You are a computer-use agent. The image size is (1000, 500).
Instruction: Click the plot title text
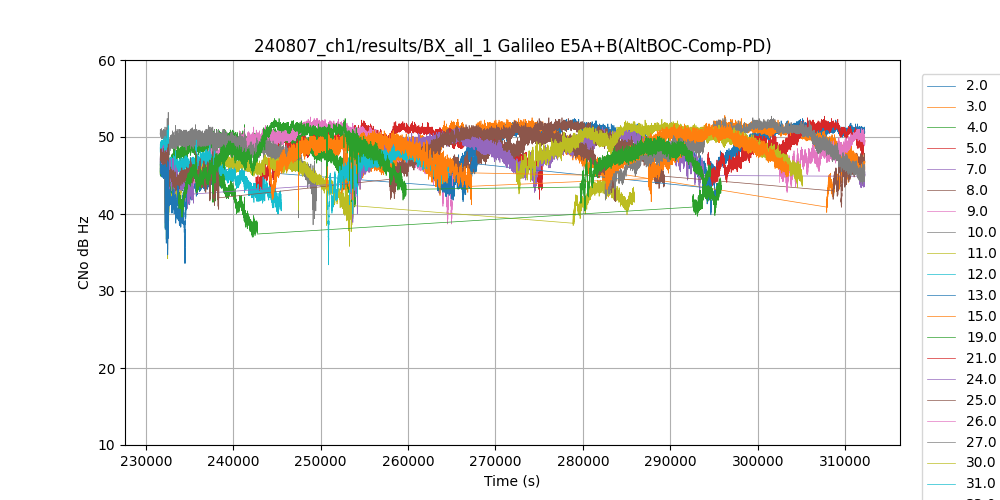[x=512, y=46]
